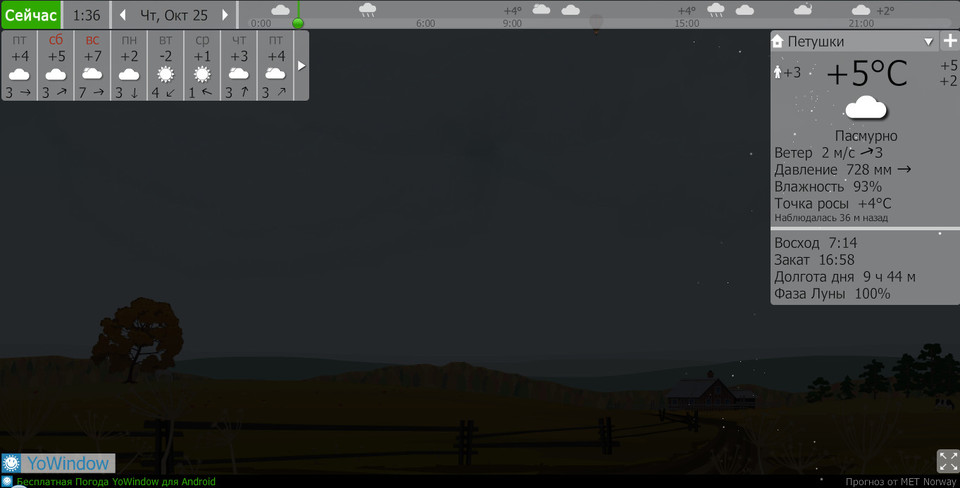Open YoWindow for Android link
This screenshot has height=488, width=960.
tap(115, 482)
